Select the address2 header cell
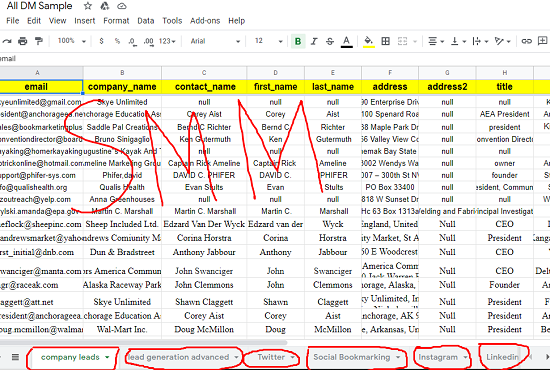Screen dimensions: 550x370 coord(447,87)
